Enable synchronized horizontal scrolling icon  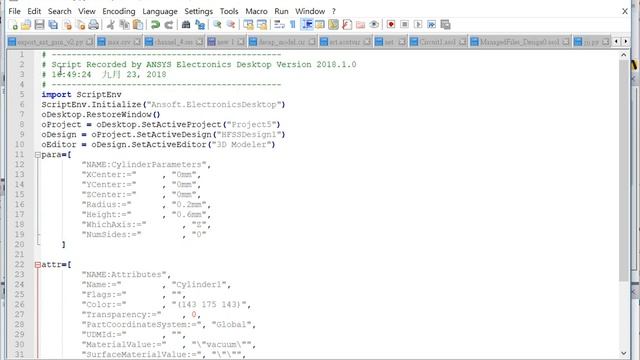tap(262, 25)
